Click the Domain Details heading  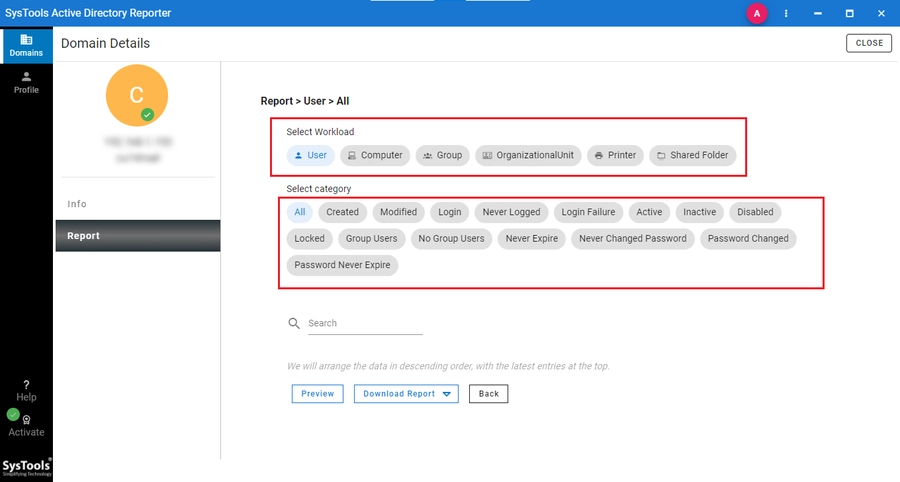click(x=106, y=44)
